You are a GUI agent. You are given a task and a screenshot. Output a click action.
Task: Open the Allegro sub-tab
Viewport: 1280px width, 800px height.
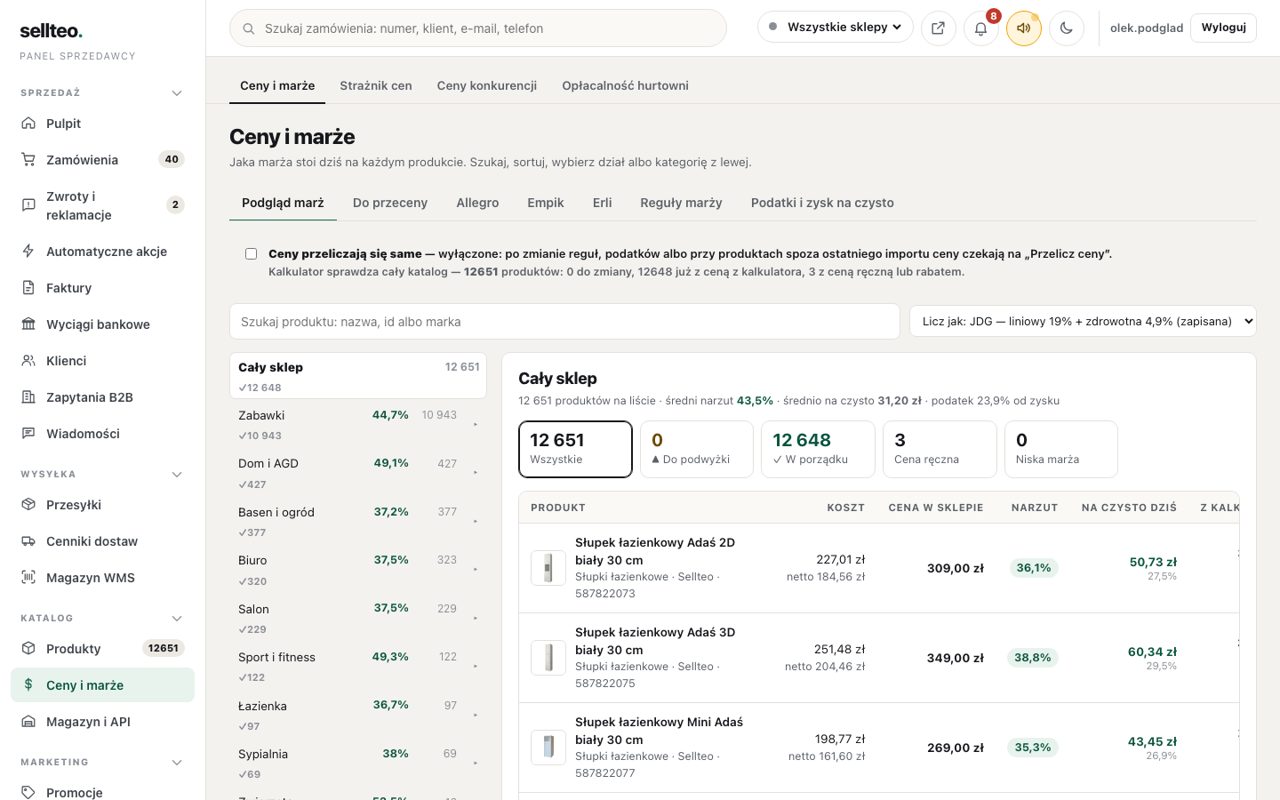click(x=477, y=202)
